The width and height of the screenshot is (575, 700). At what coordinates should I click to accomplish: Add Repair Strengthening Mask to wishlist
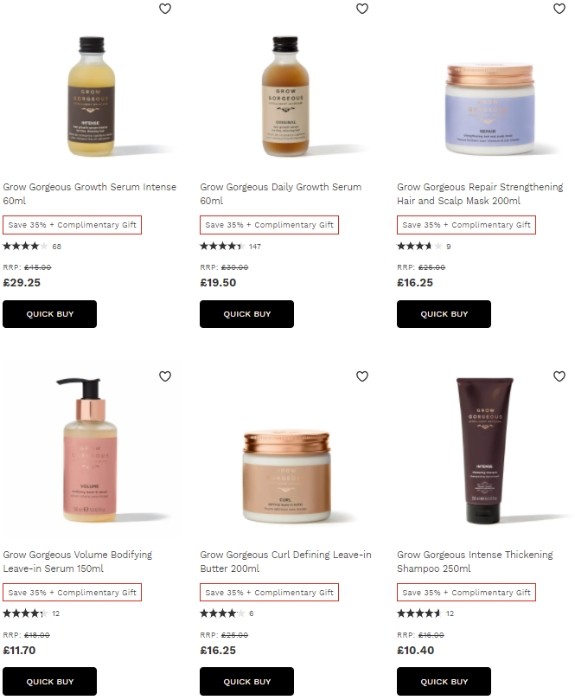click(559, 8)
